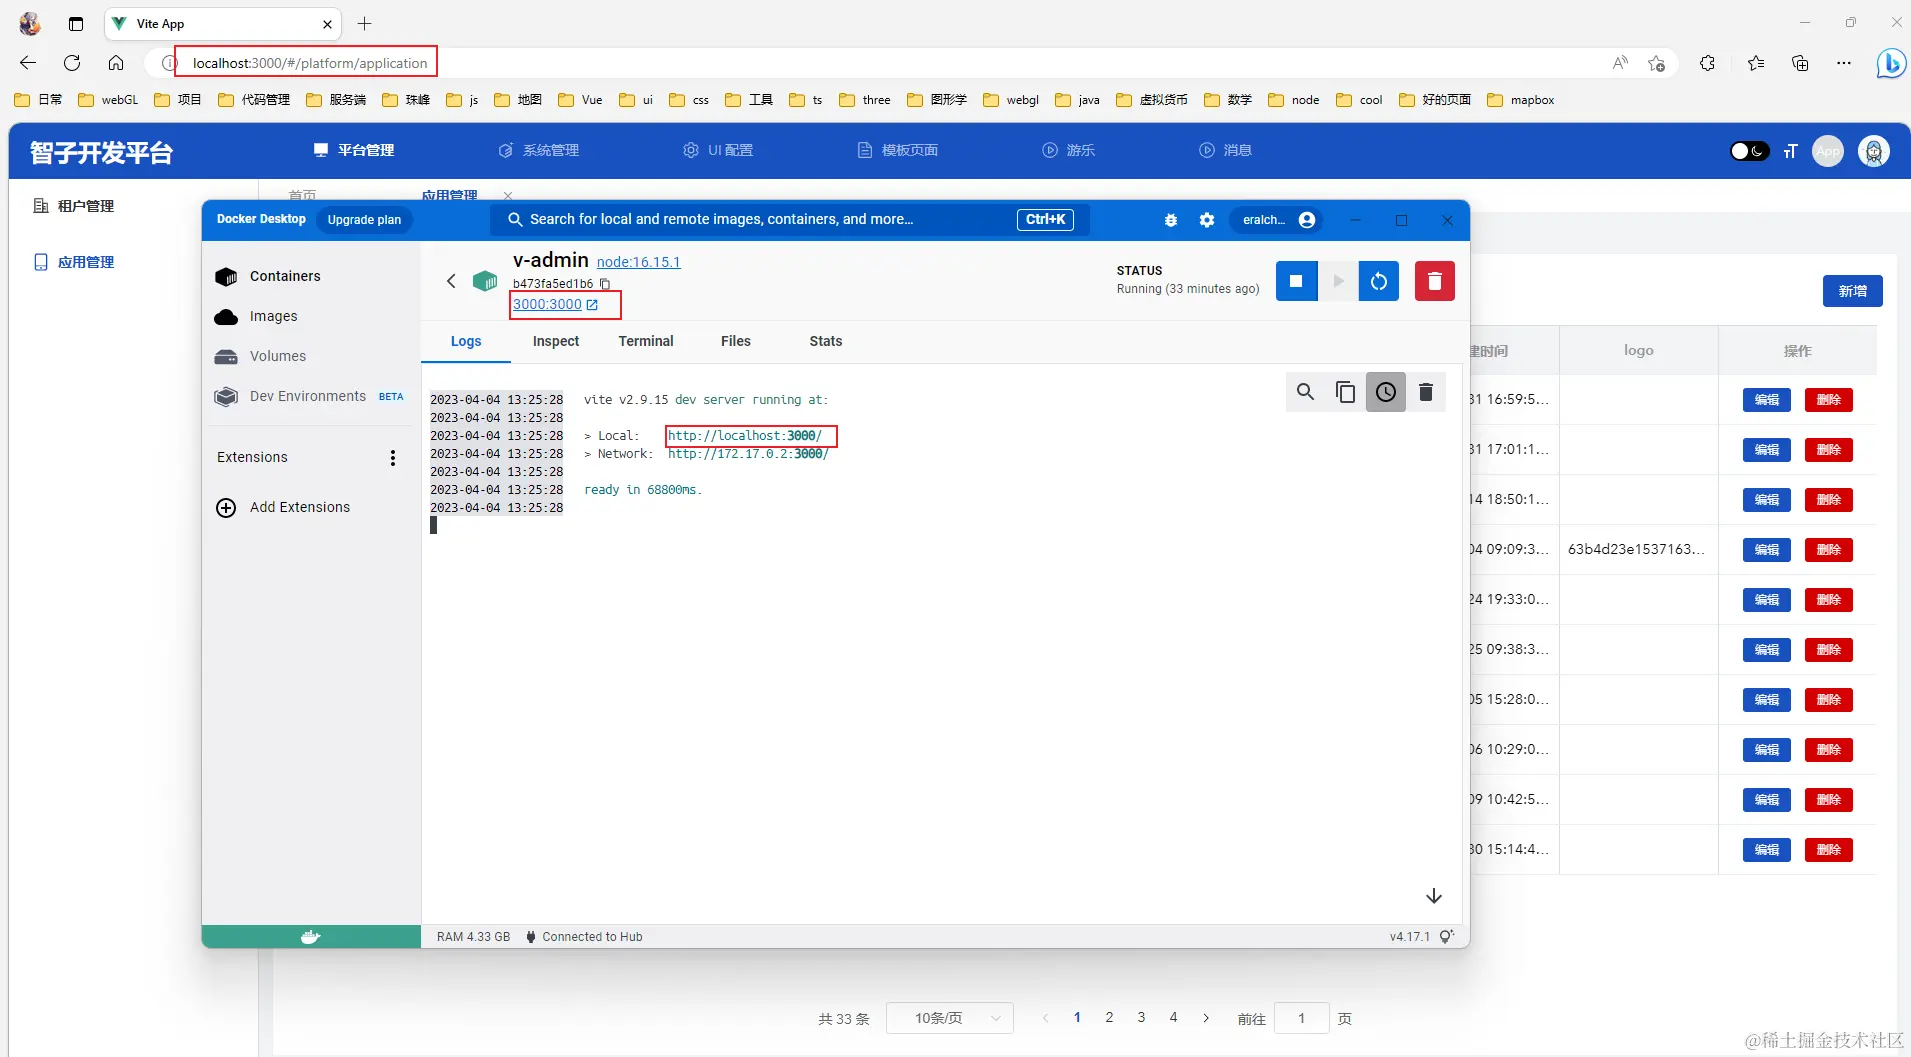Screen dimensions: 1911x1057
Task: Refresh the browser page
Action: pyautogui.click(x=72, y=63)
